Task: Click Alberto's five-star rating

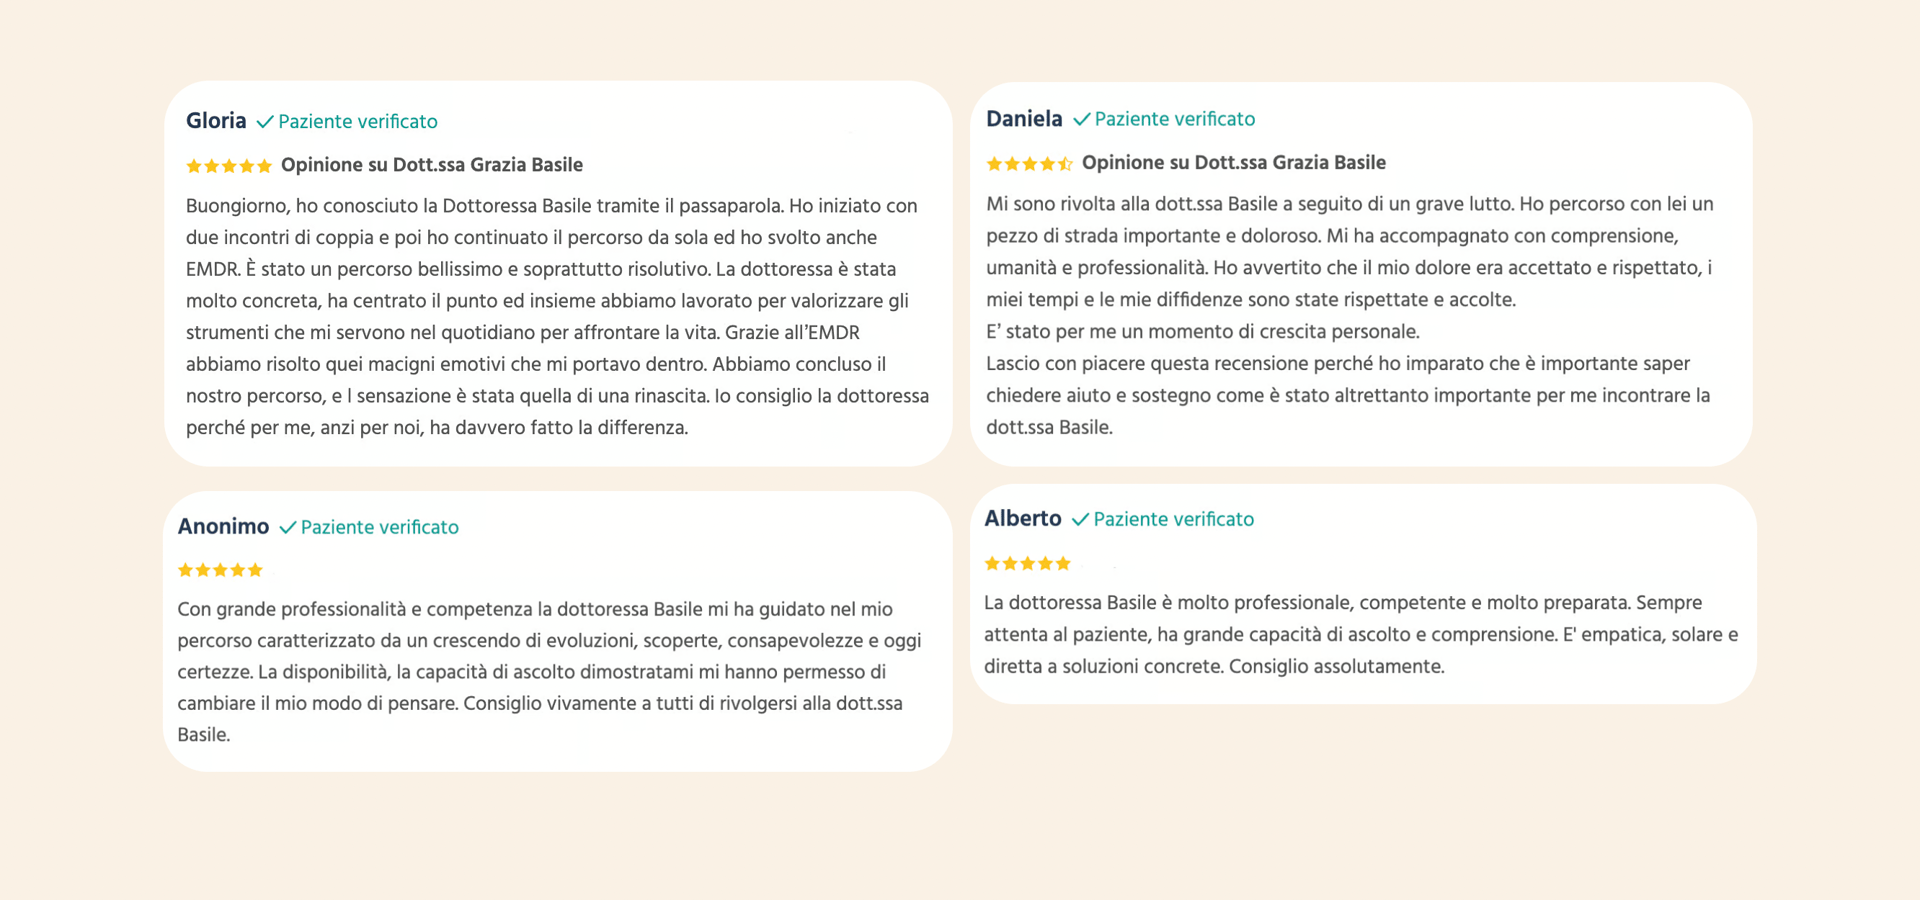Action: click(1027, 564)
